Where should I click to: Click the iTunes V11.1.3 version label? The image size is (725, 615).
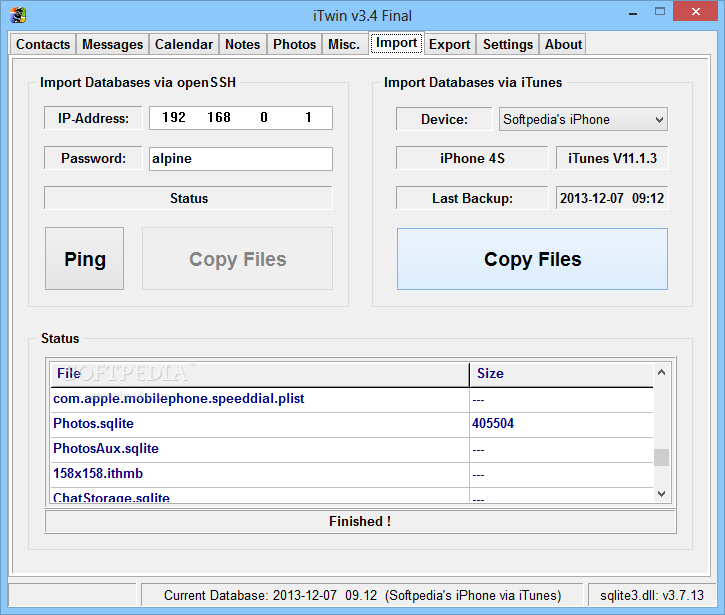(x=612, y=159)
